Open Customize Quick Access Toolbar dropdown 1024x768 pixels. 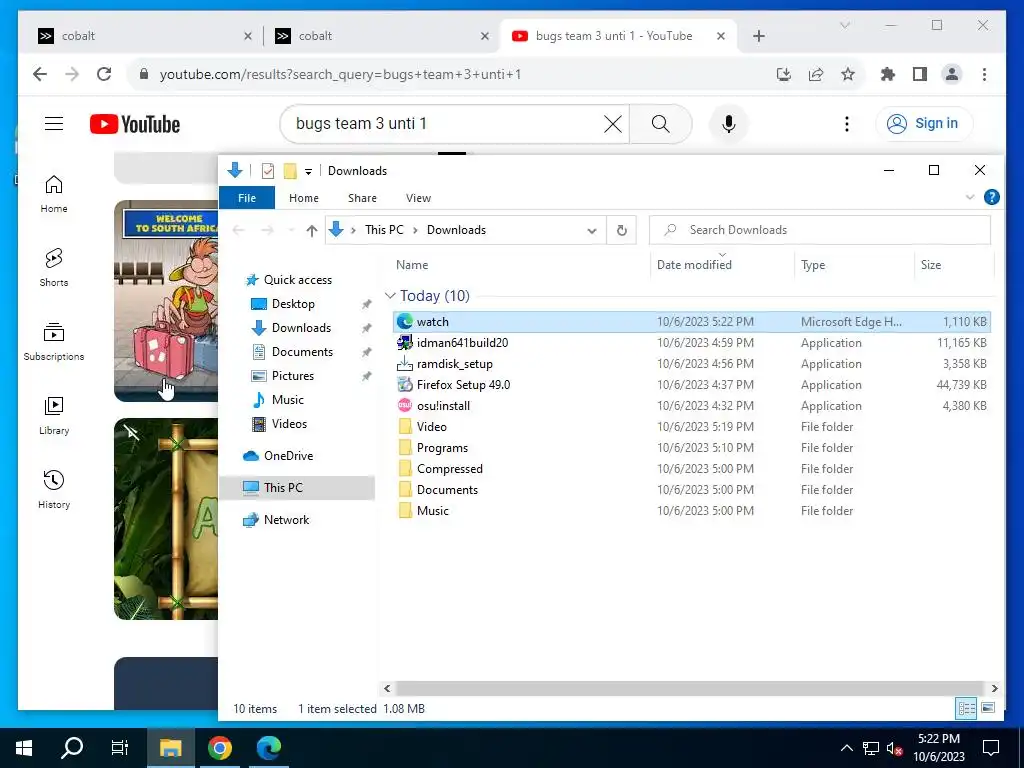pyautogui.click(x=308, y=171)
